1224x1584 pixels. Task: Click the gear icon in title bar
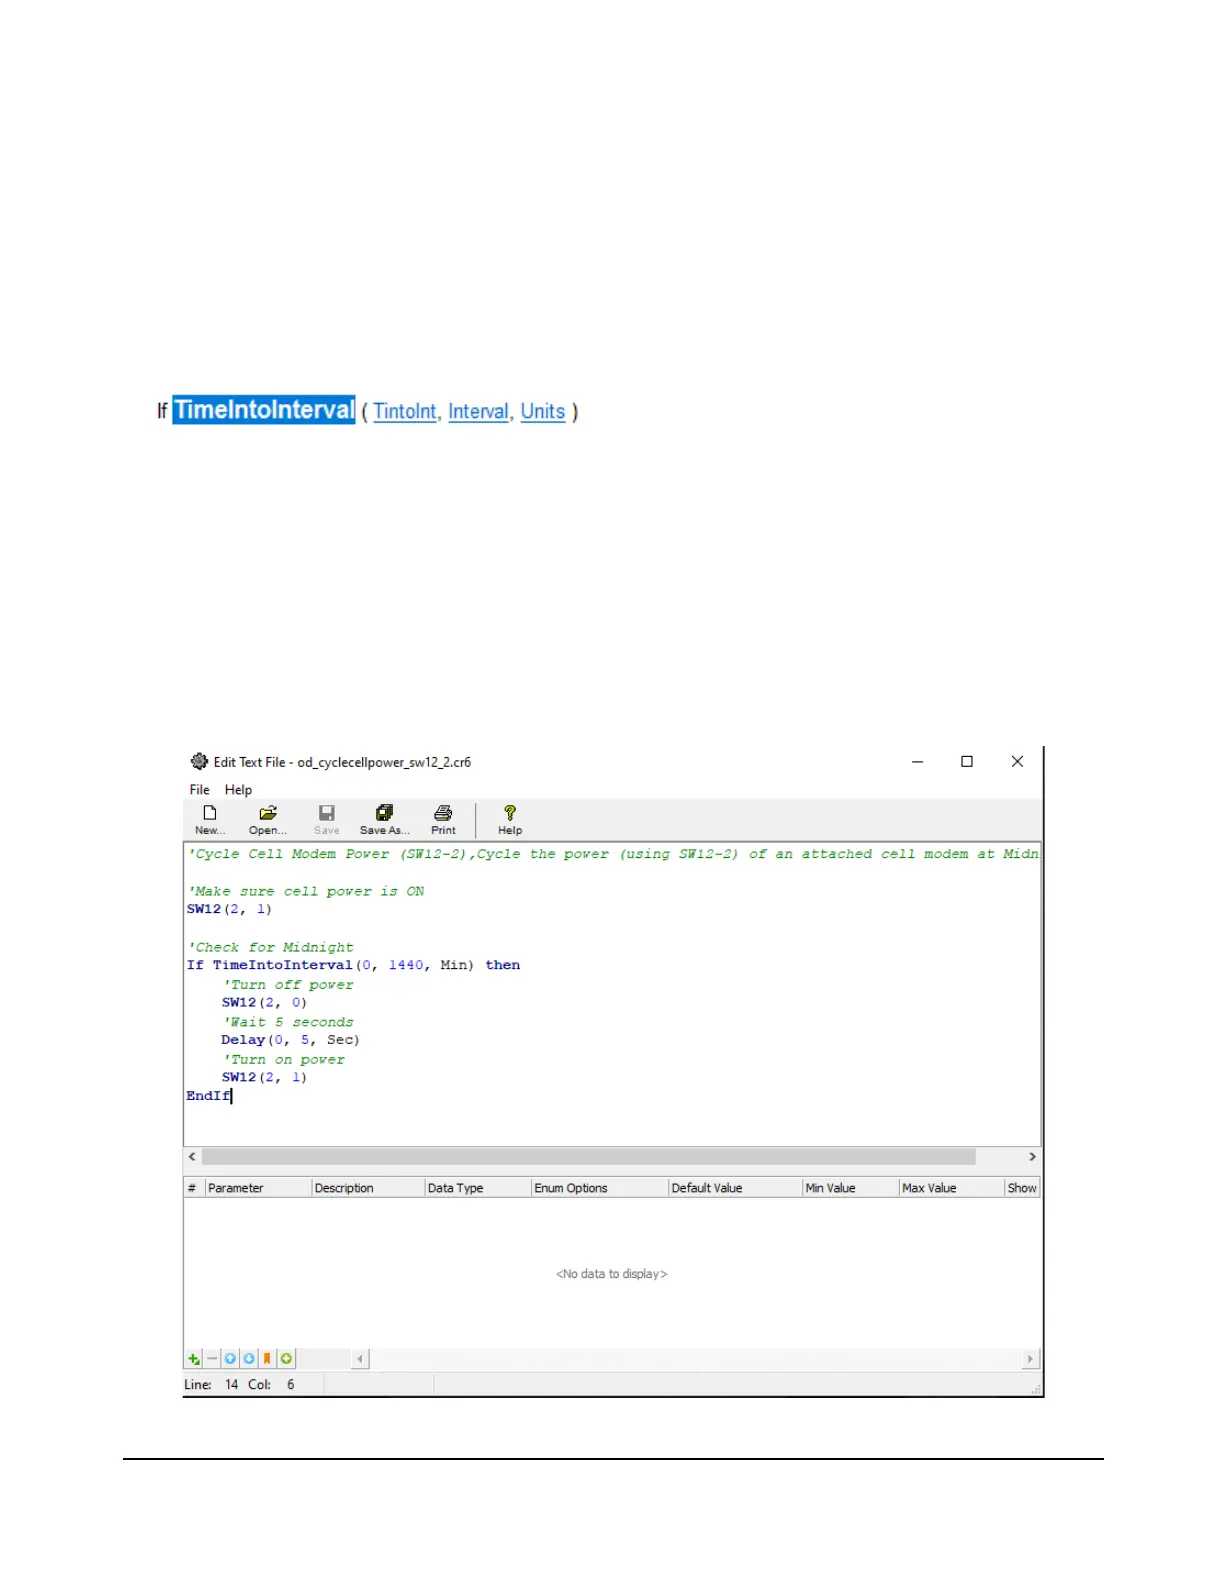199,761
